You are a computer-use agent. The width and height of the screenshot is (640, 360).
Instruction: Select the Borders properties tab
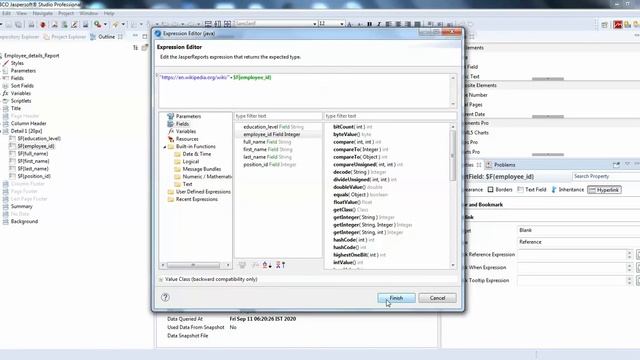(x=500, y=190)
